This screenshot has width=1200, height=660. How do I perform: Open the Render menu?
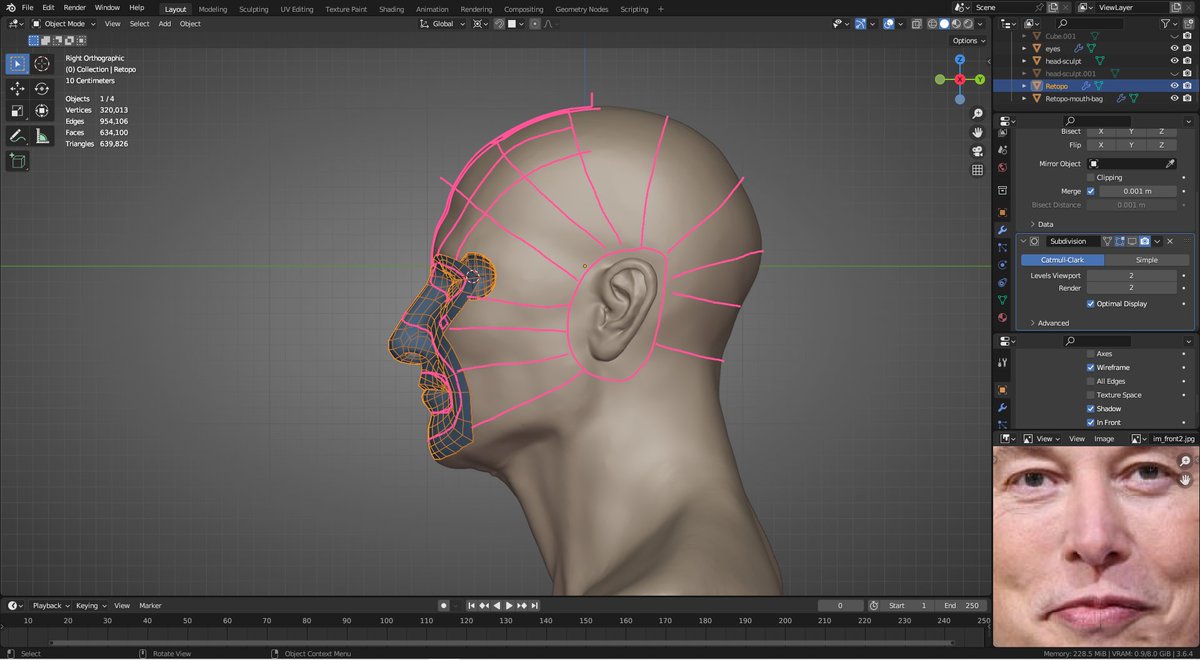pyautogui.click(x=75, y=8)
